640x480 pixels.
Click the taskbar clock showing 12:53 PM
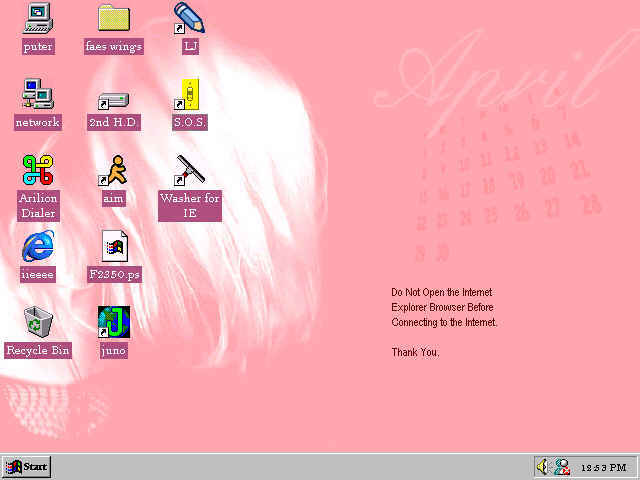click(x=604, y=467)
